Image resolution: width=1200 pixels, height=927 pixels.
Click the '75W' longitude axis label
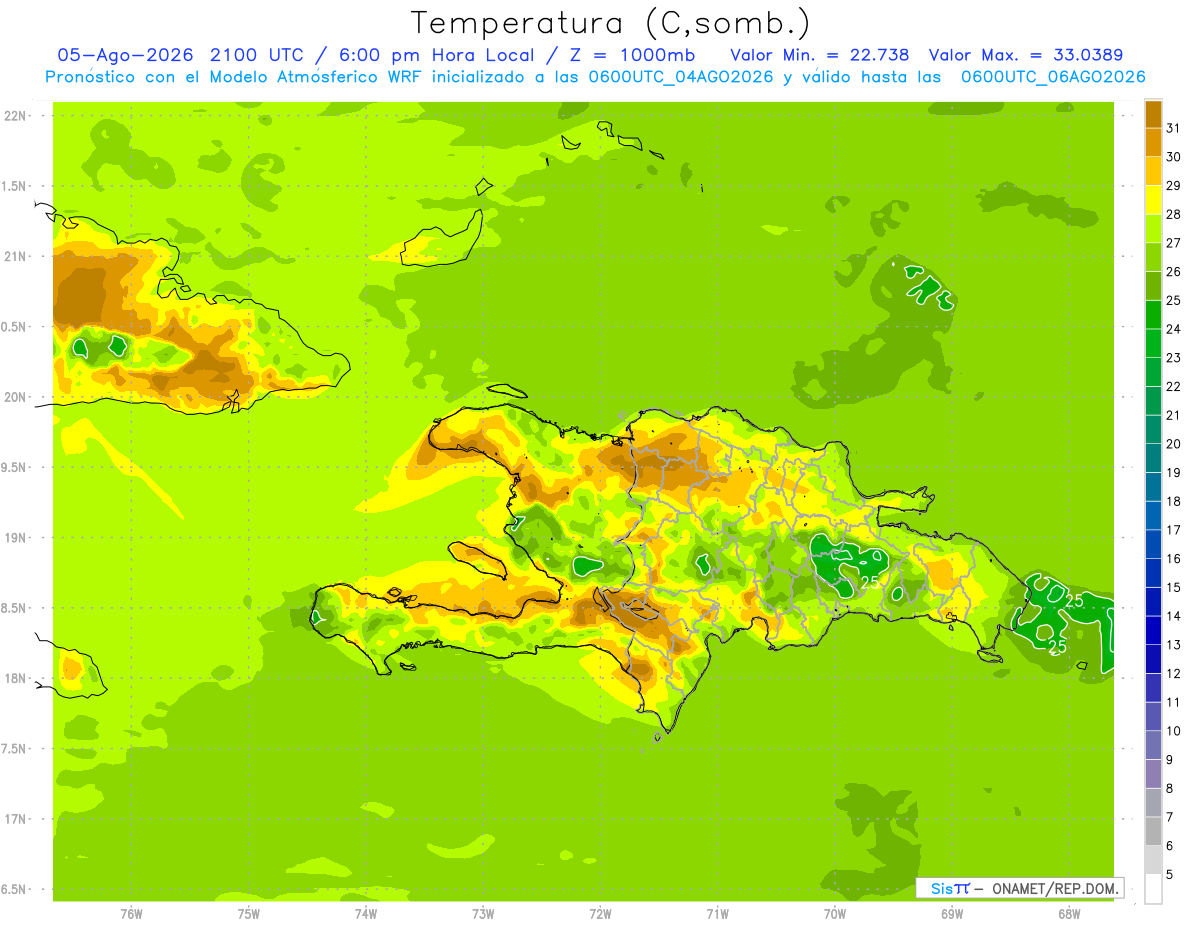[248, 914]
